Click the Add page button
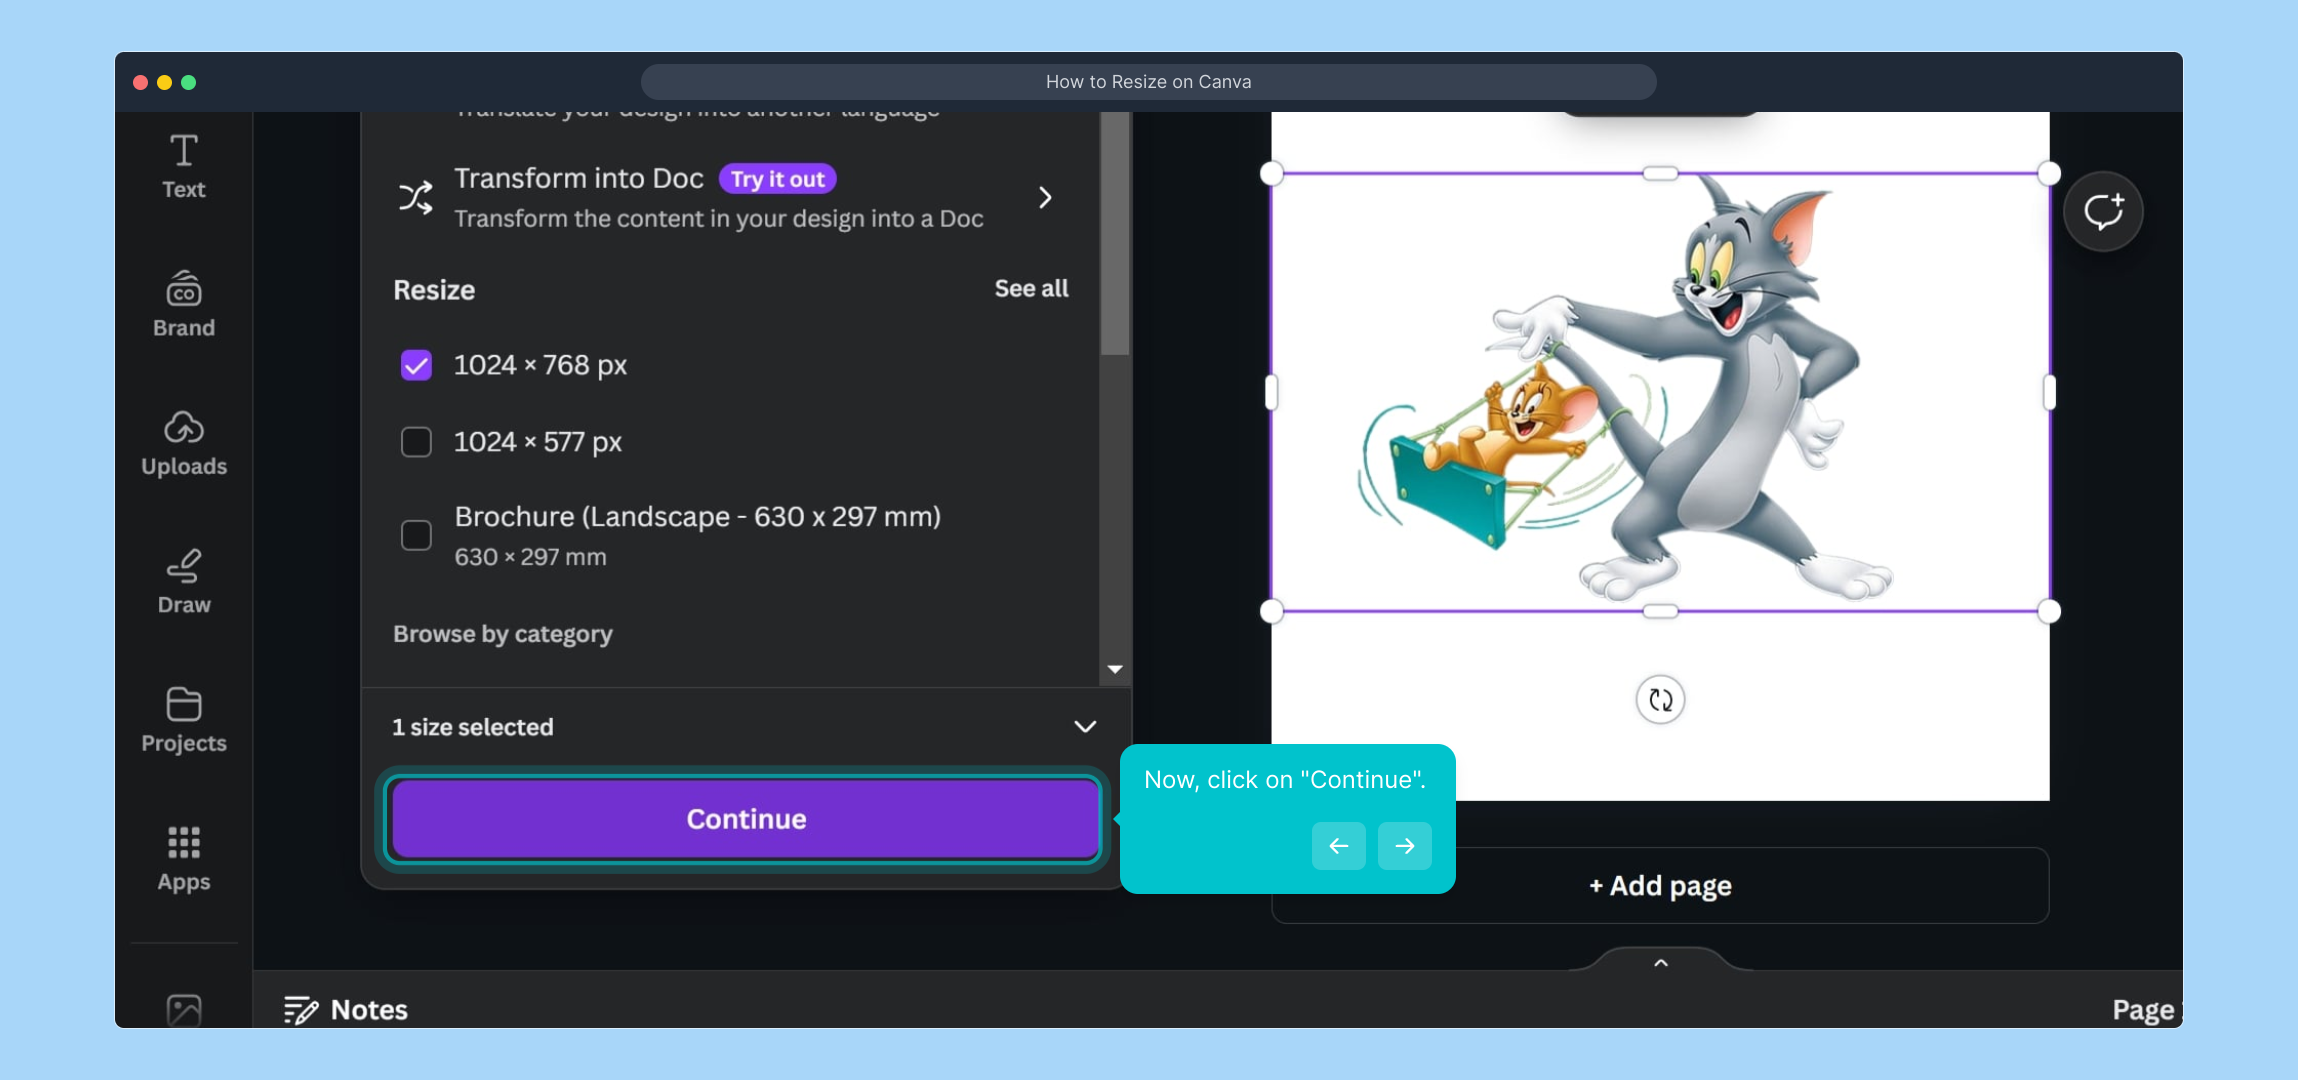Image resolution: width=2298 pixels, height=1080 pixels. 1660,886
